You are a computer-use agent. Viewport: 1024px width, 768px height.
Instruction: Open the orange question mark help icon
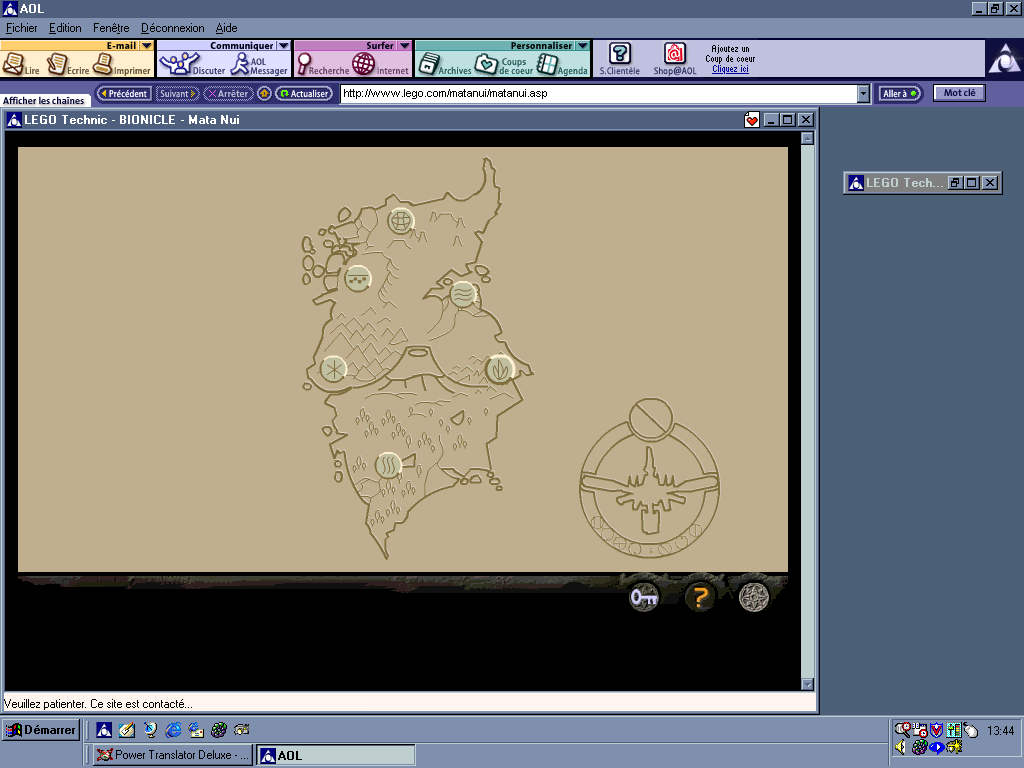(x=700, y=597)
